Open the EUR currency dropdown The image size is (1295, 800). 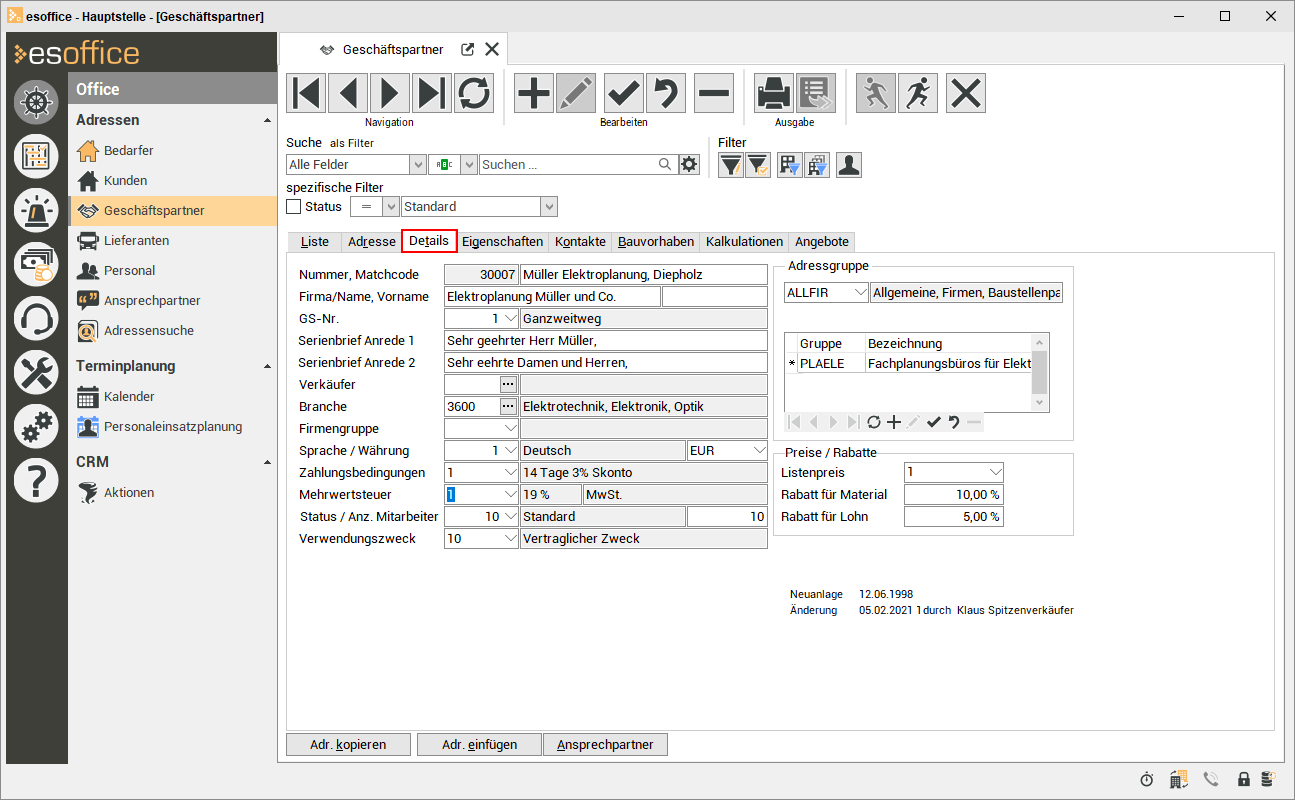[x=757, y=451]
